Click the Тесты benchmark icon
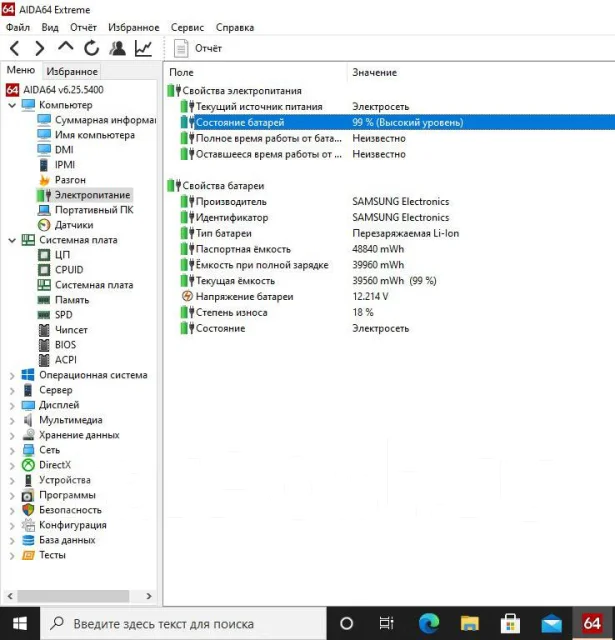Viewport: 615px width, 640px height. click(x=28, y=555)
